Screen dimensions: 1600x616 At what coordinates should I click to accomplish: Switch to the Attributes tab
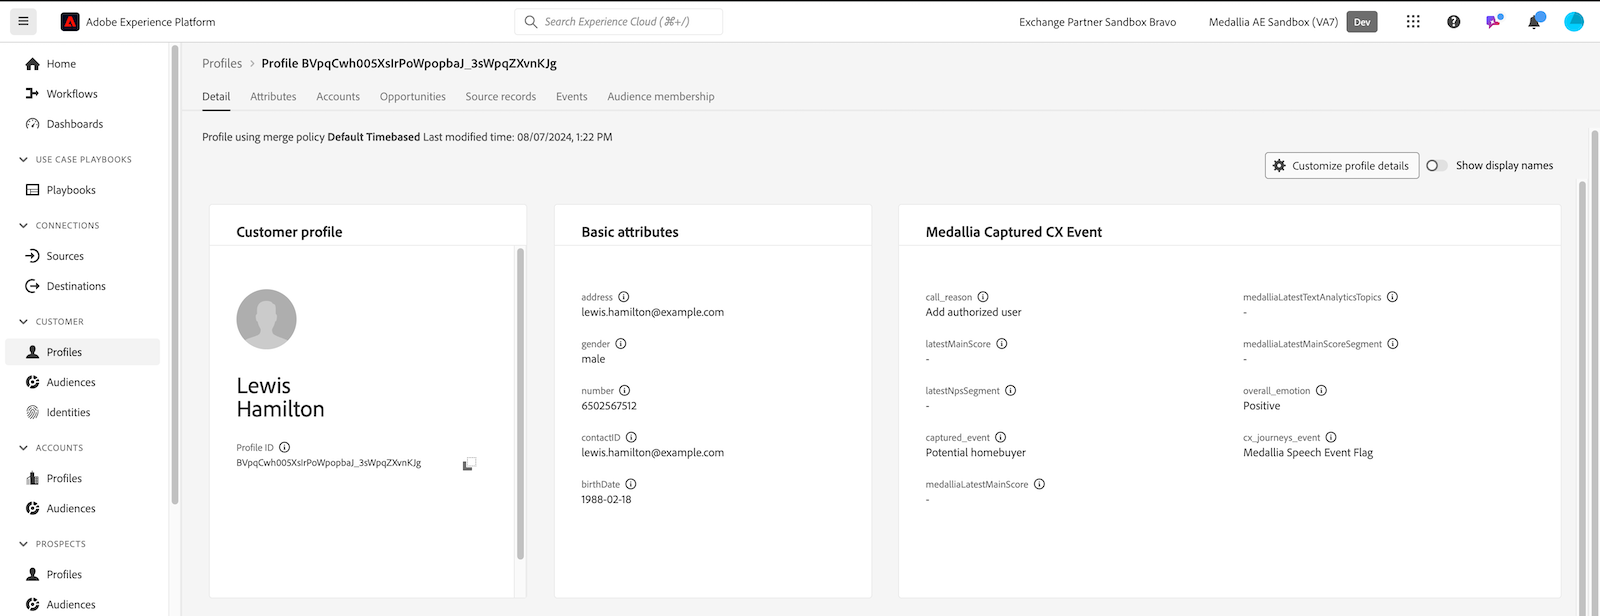(273, 97)
